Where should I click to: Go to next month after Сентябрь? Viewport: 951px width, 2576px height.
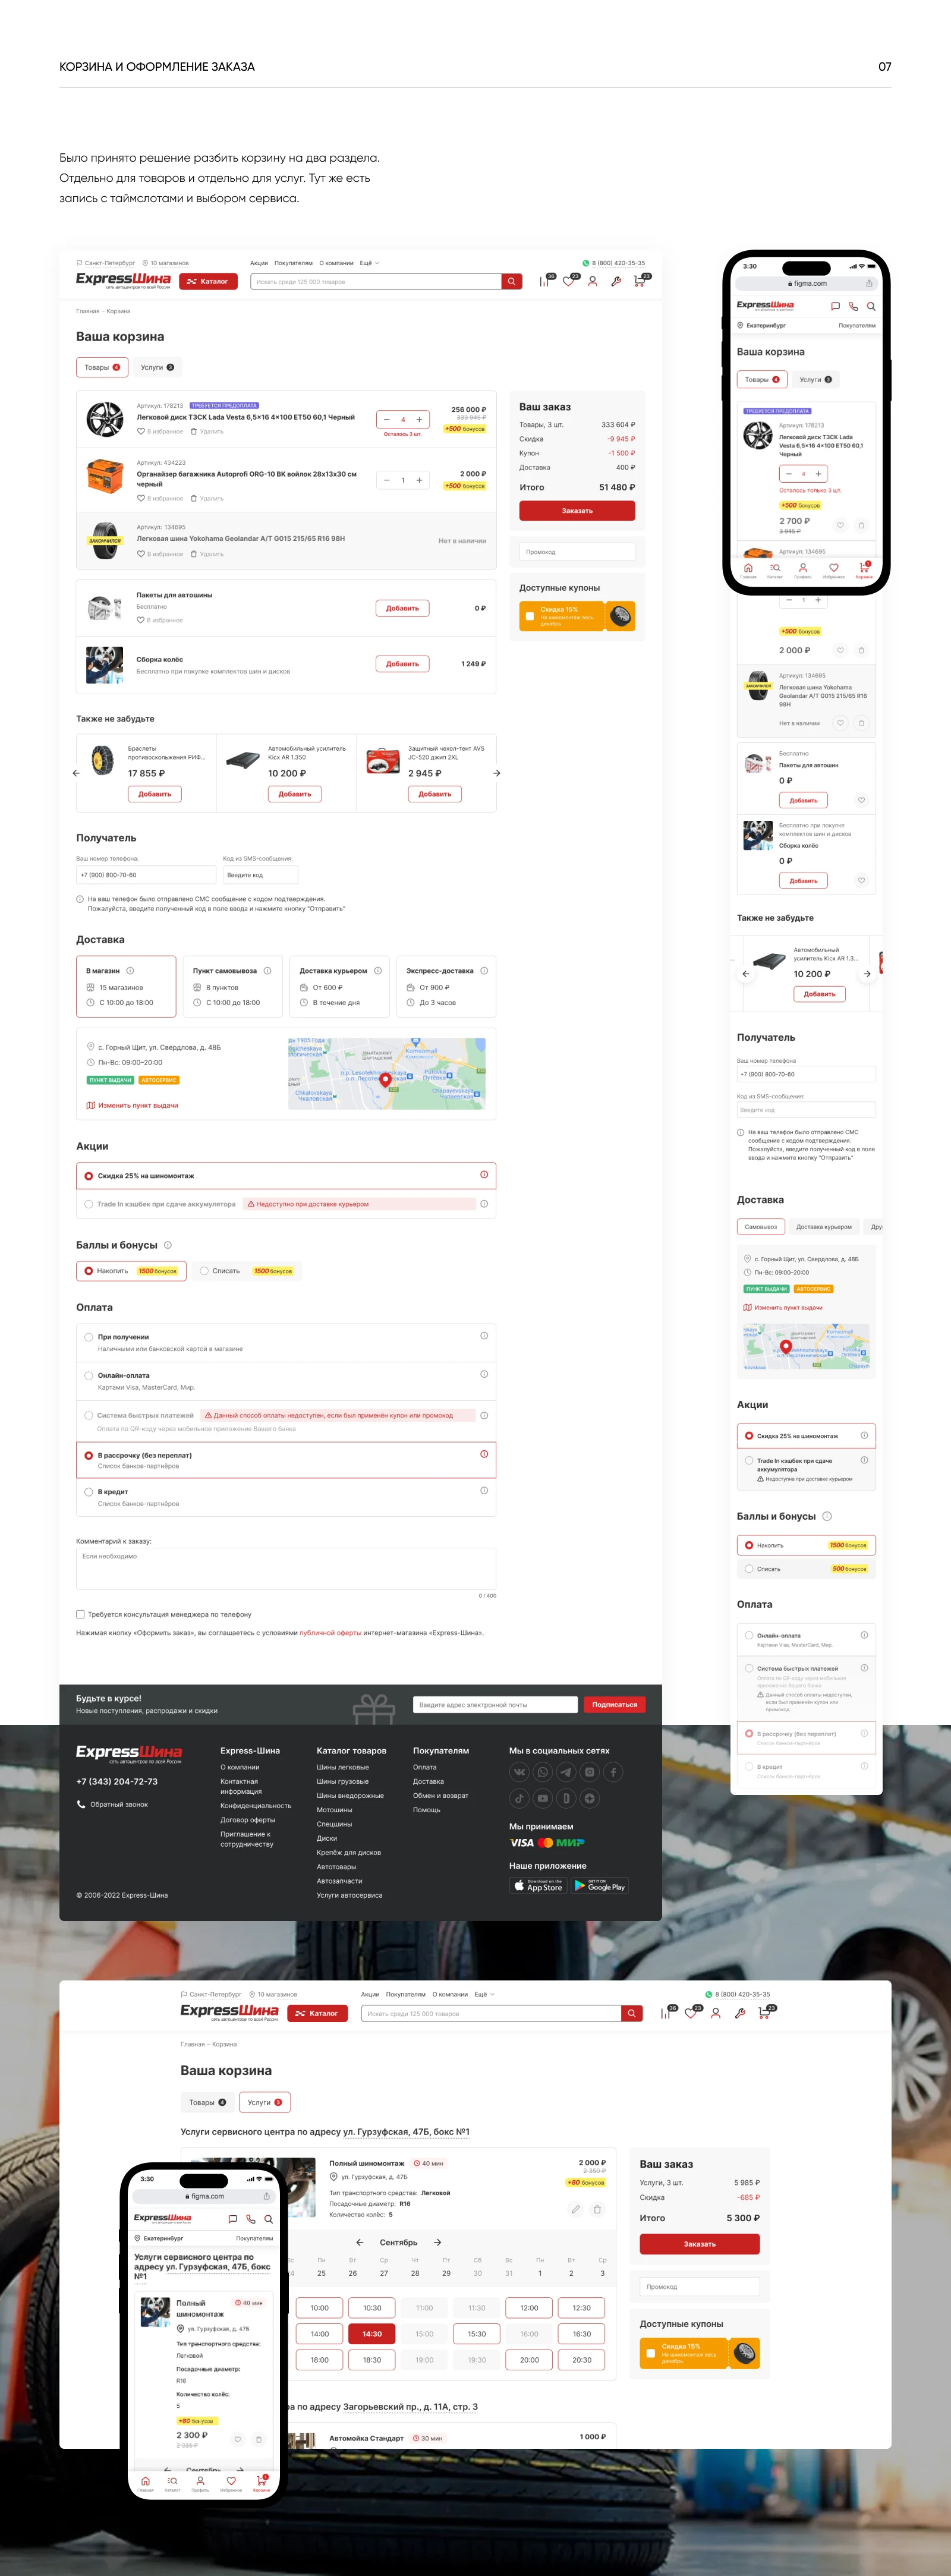pyautogui.click(x=437, y=2242)
